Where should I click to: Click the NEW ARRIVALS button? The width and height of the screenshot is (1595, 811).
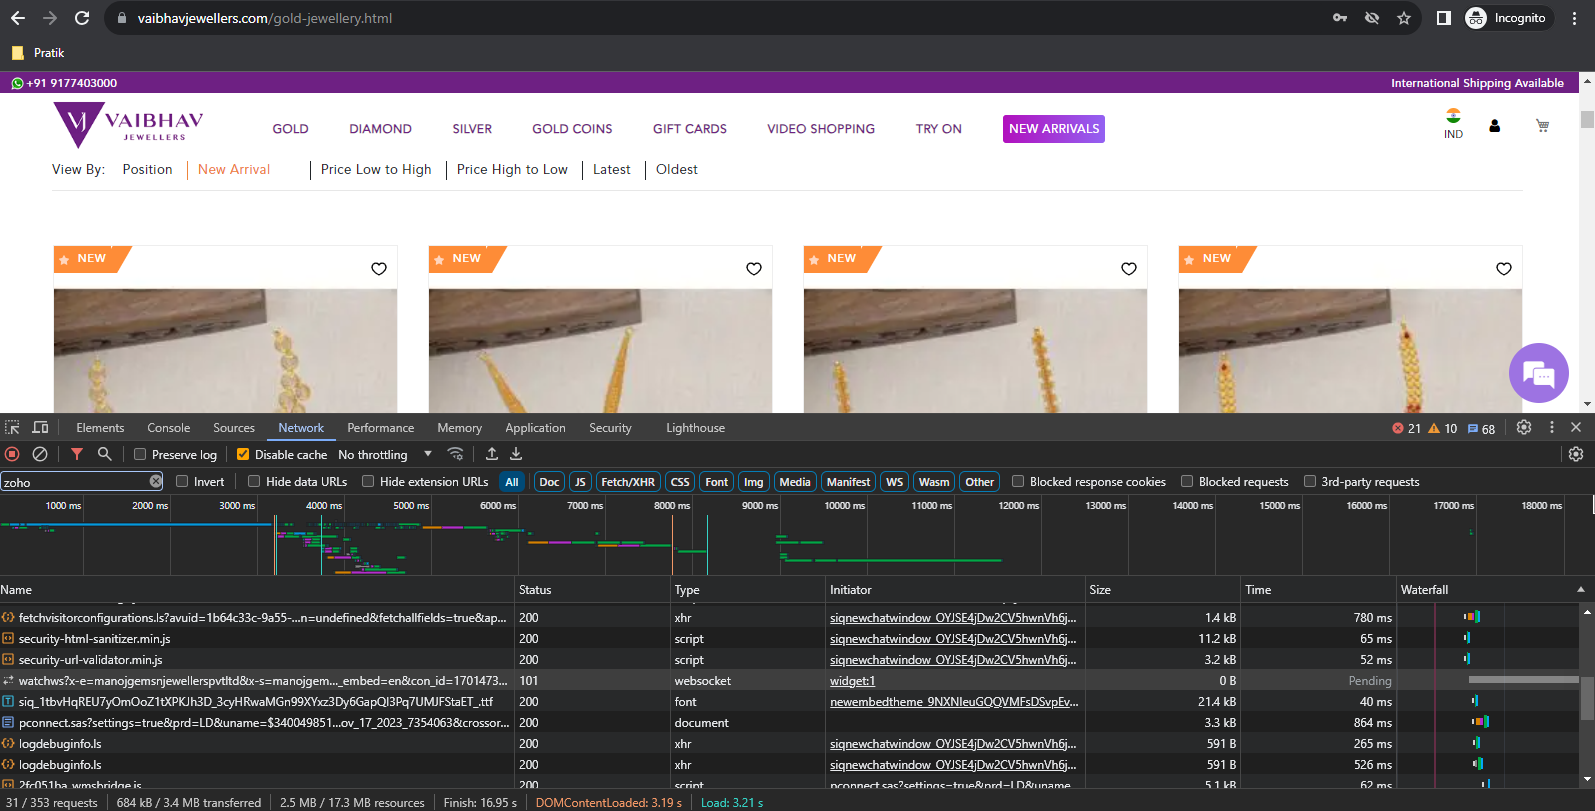[1053, 129]
